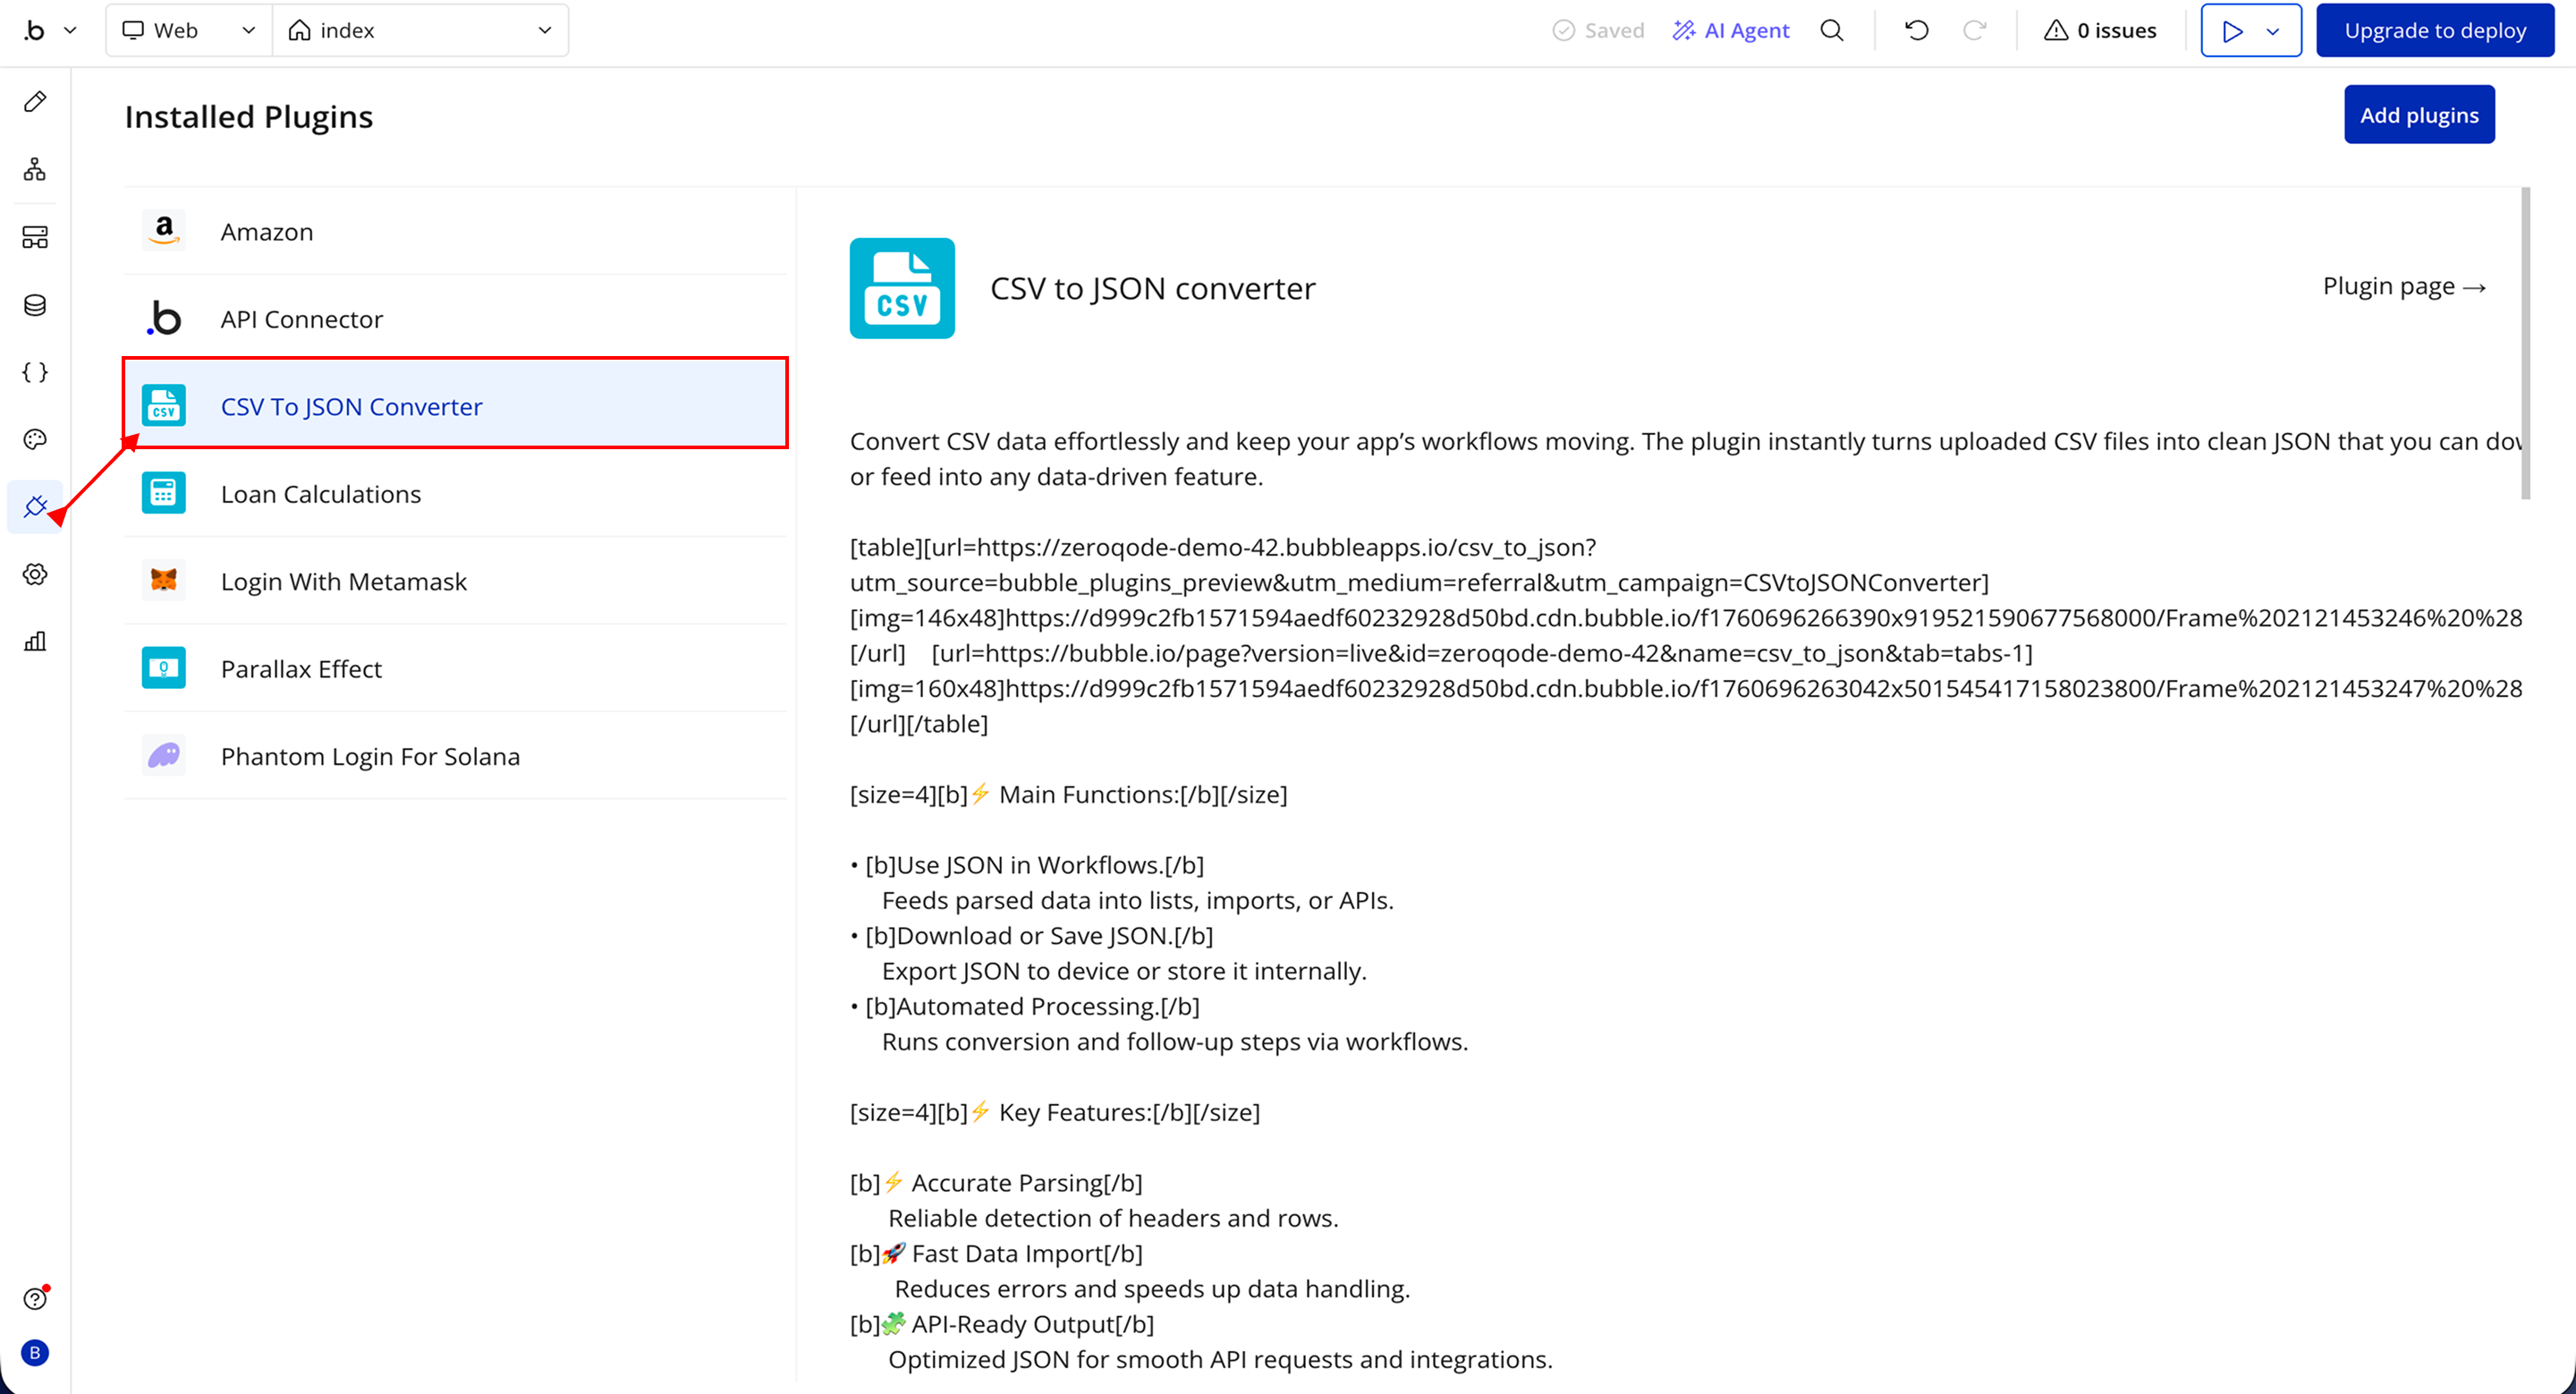Click the plugin description scrollbar
The width and height of the screenshot is (2576, 1394).
point(2525,343)
